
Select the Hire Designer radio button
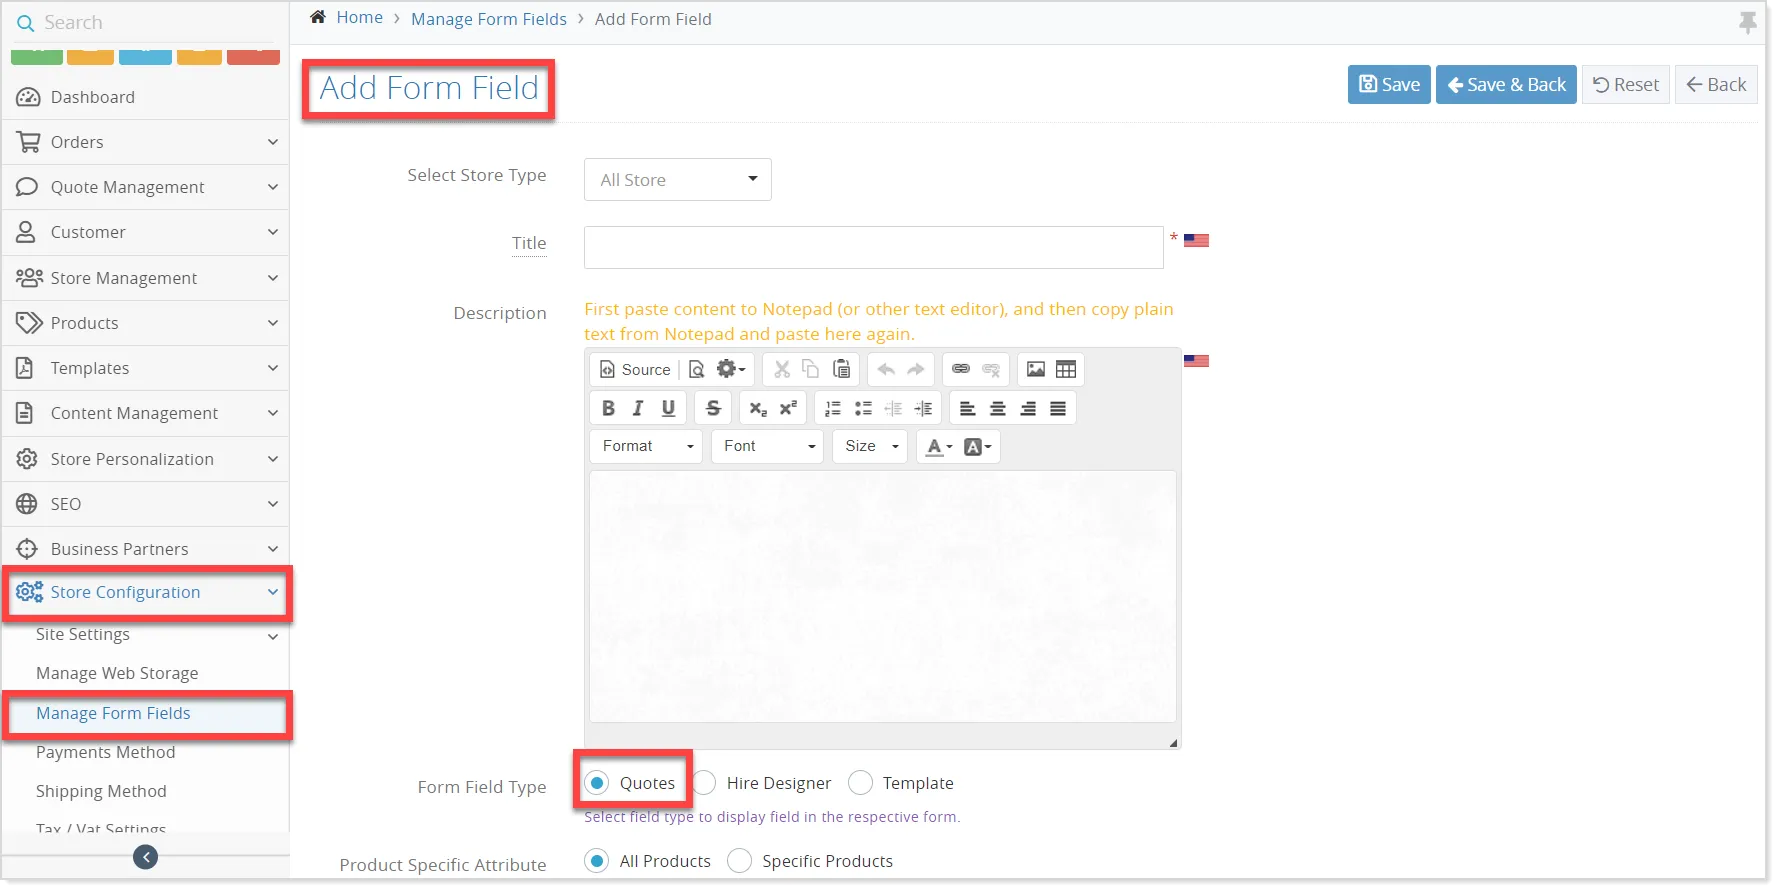point(705,783)
